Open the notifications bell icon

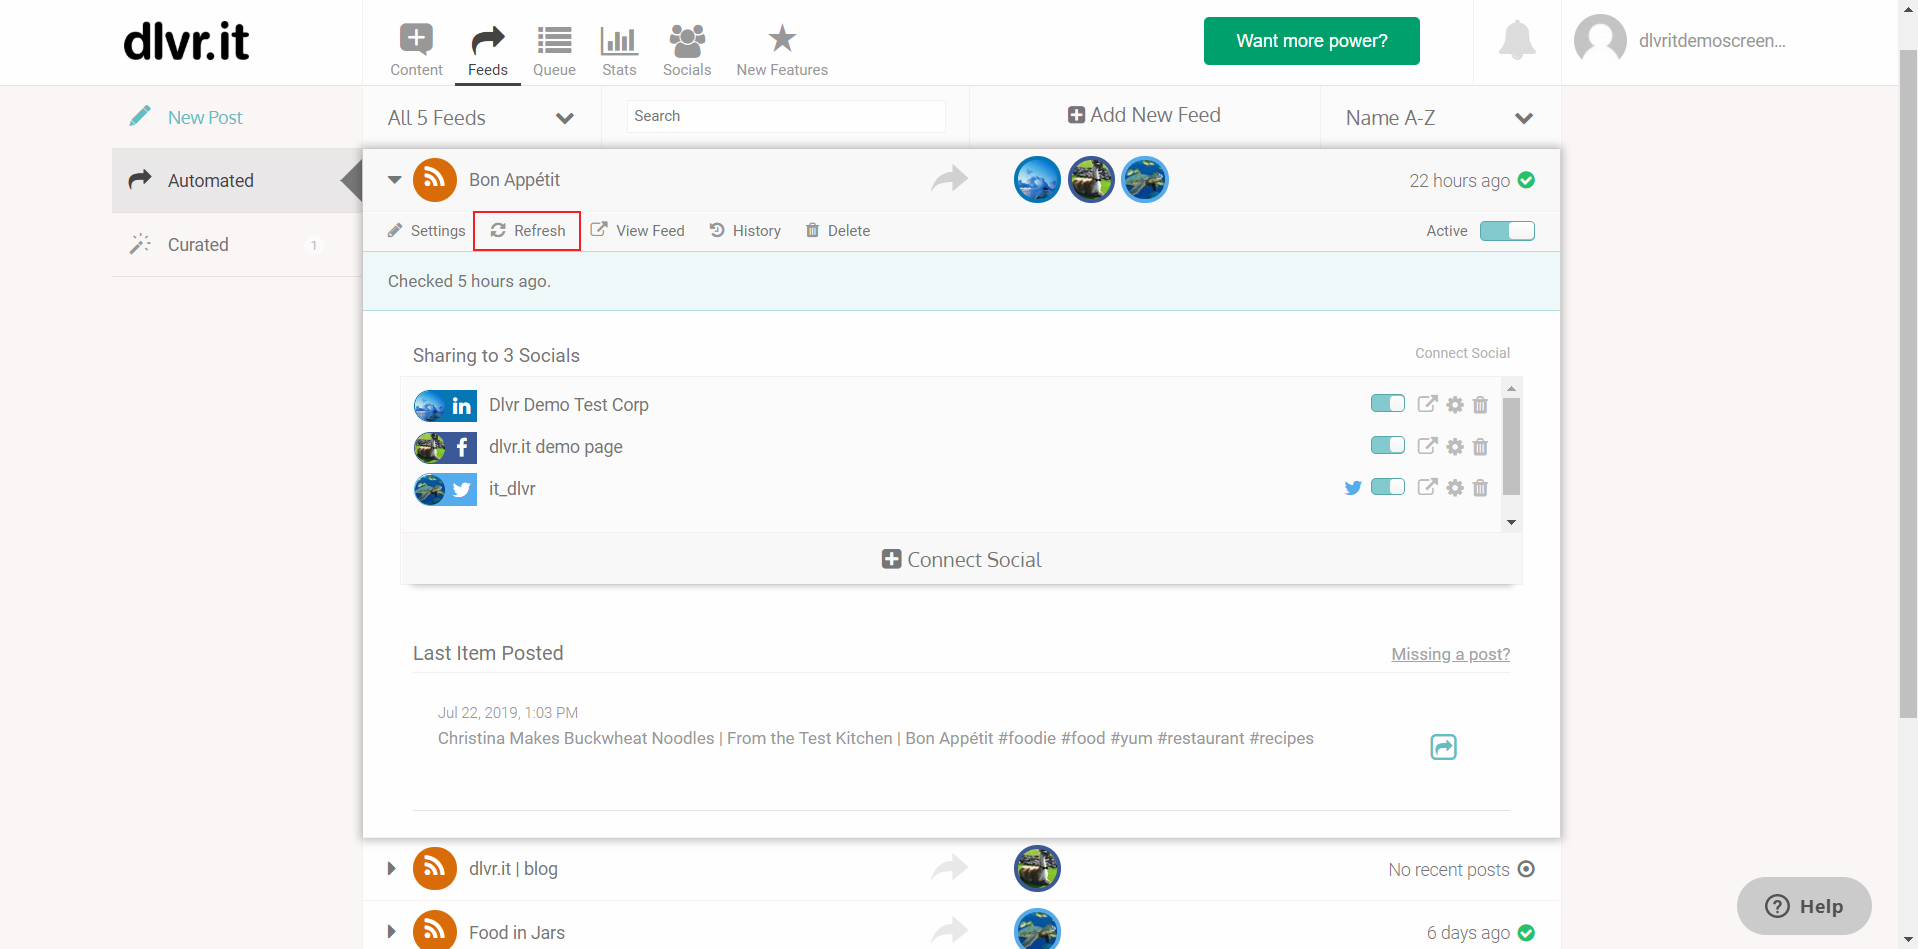coord(1517,41)
